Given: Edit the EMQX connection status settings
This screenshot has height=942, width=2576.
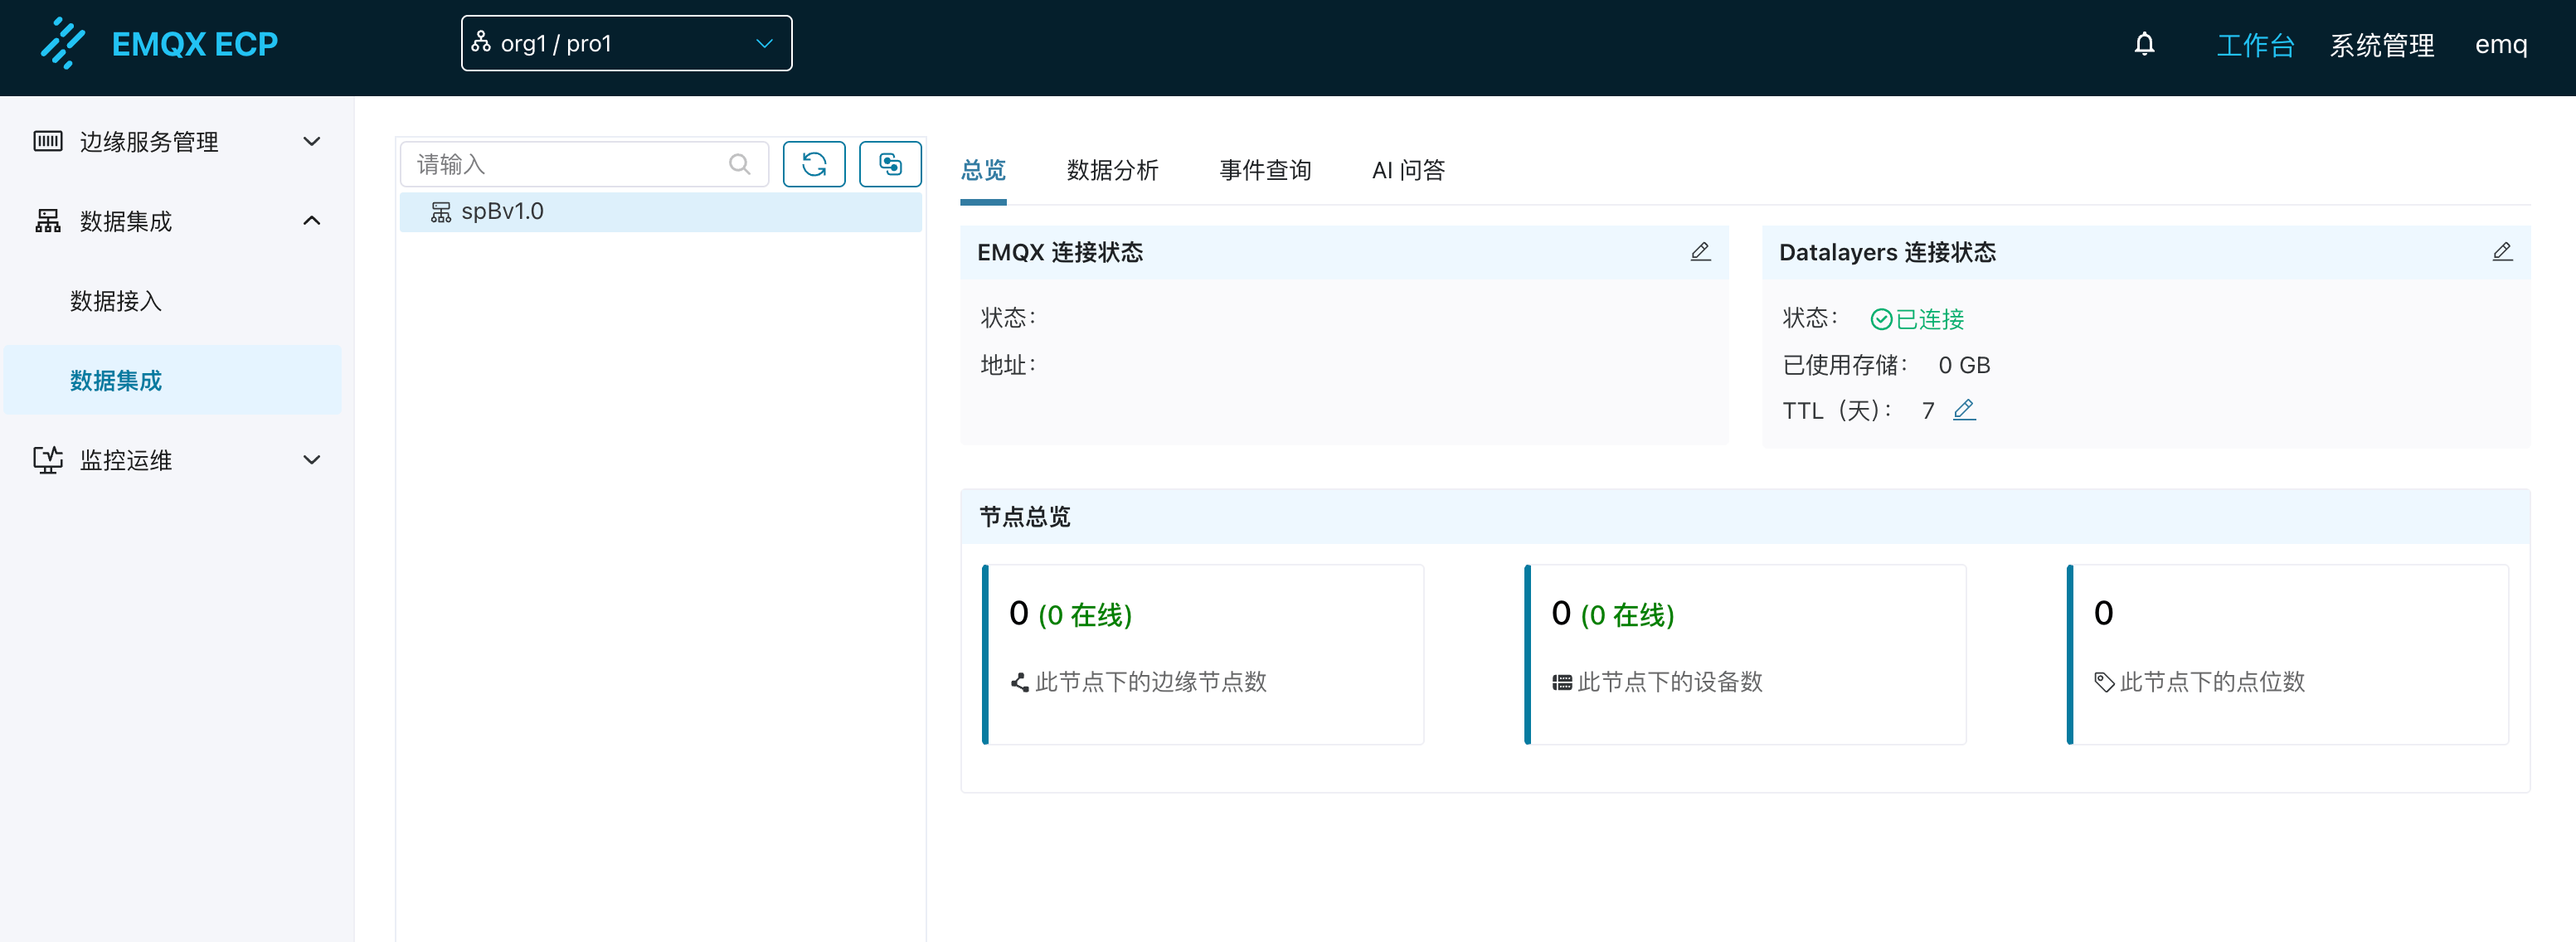Looking at the screenshot, I should pyautogui.click(x=1699, y=252).
